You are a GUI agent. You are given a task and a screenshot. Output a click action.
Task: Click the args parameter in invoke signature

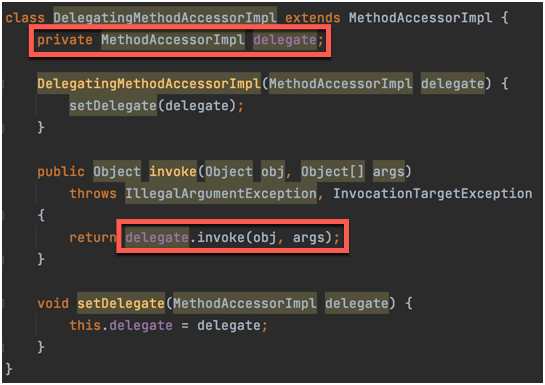[x=389, y=171]
